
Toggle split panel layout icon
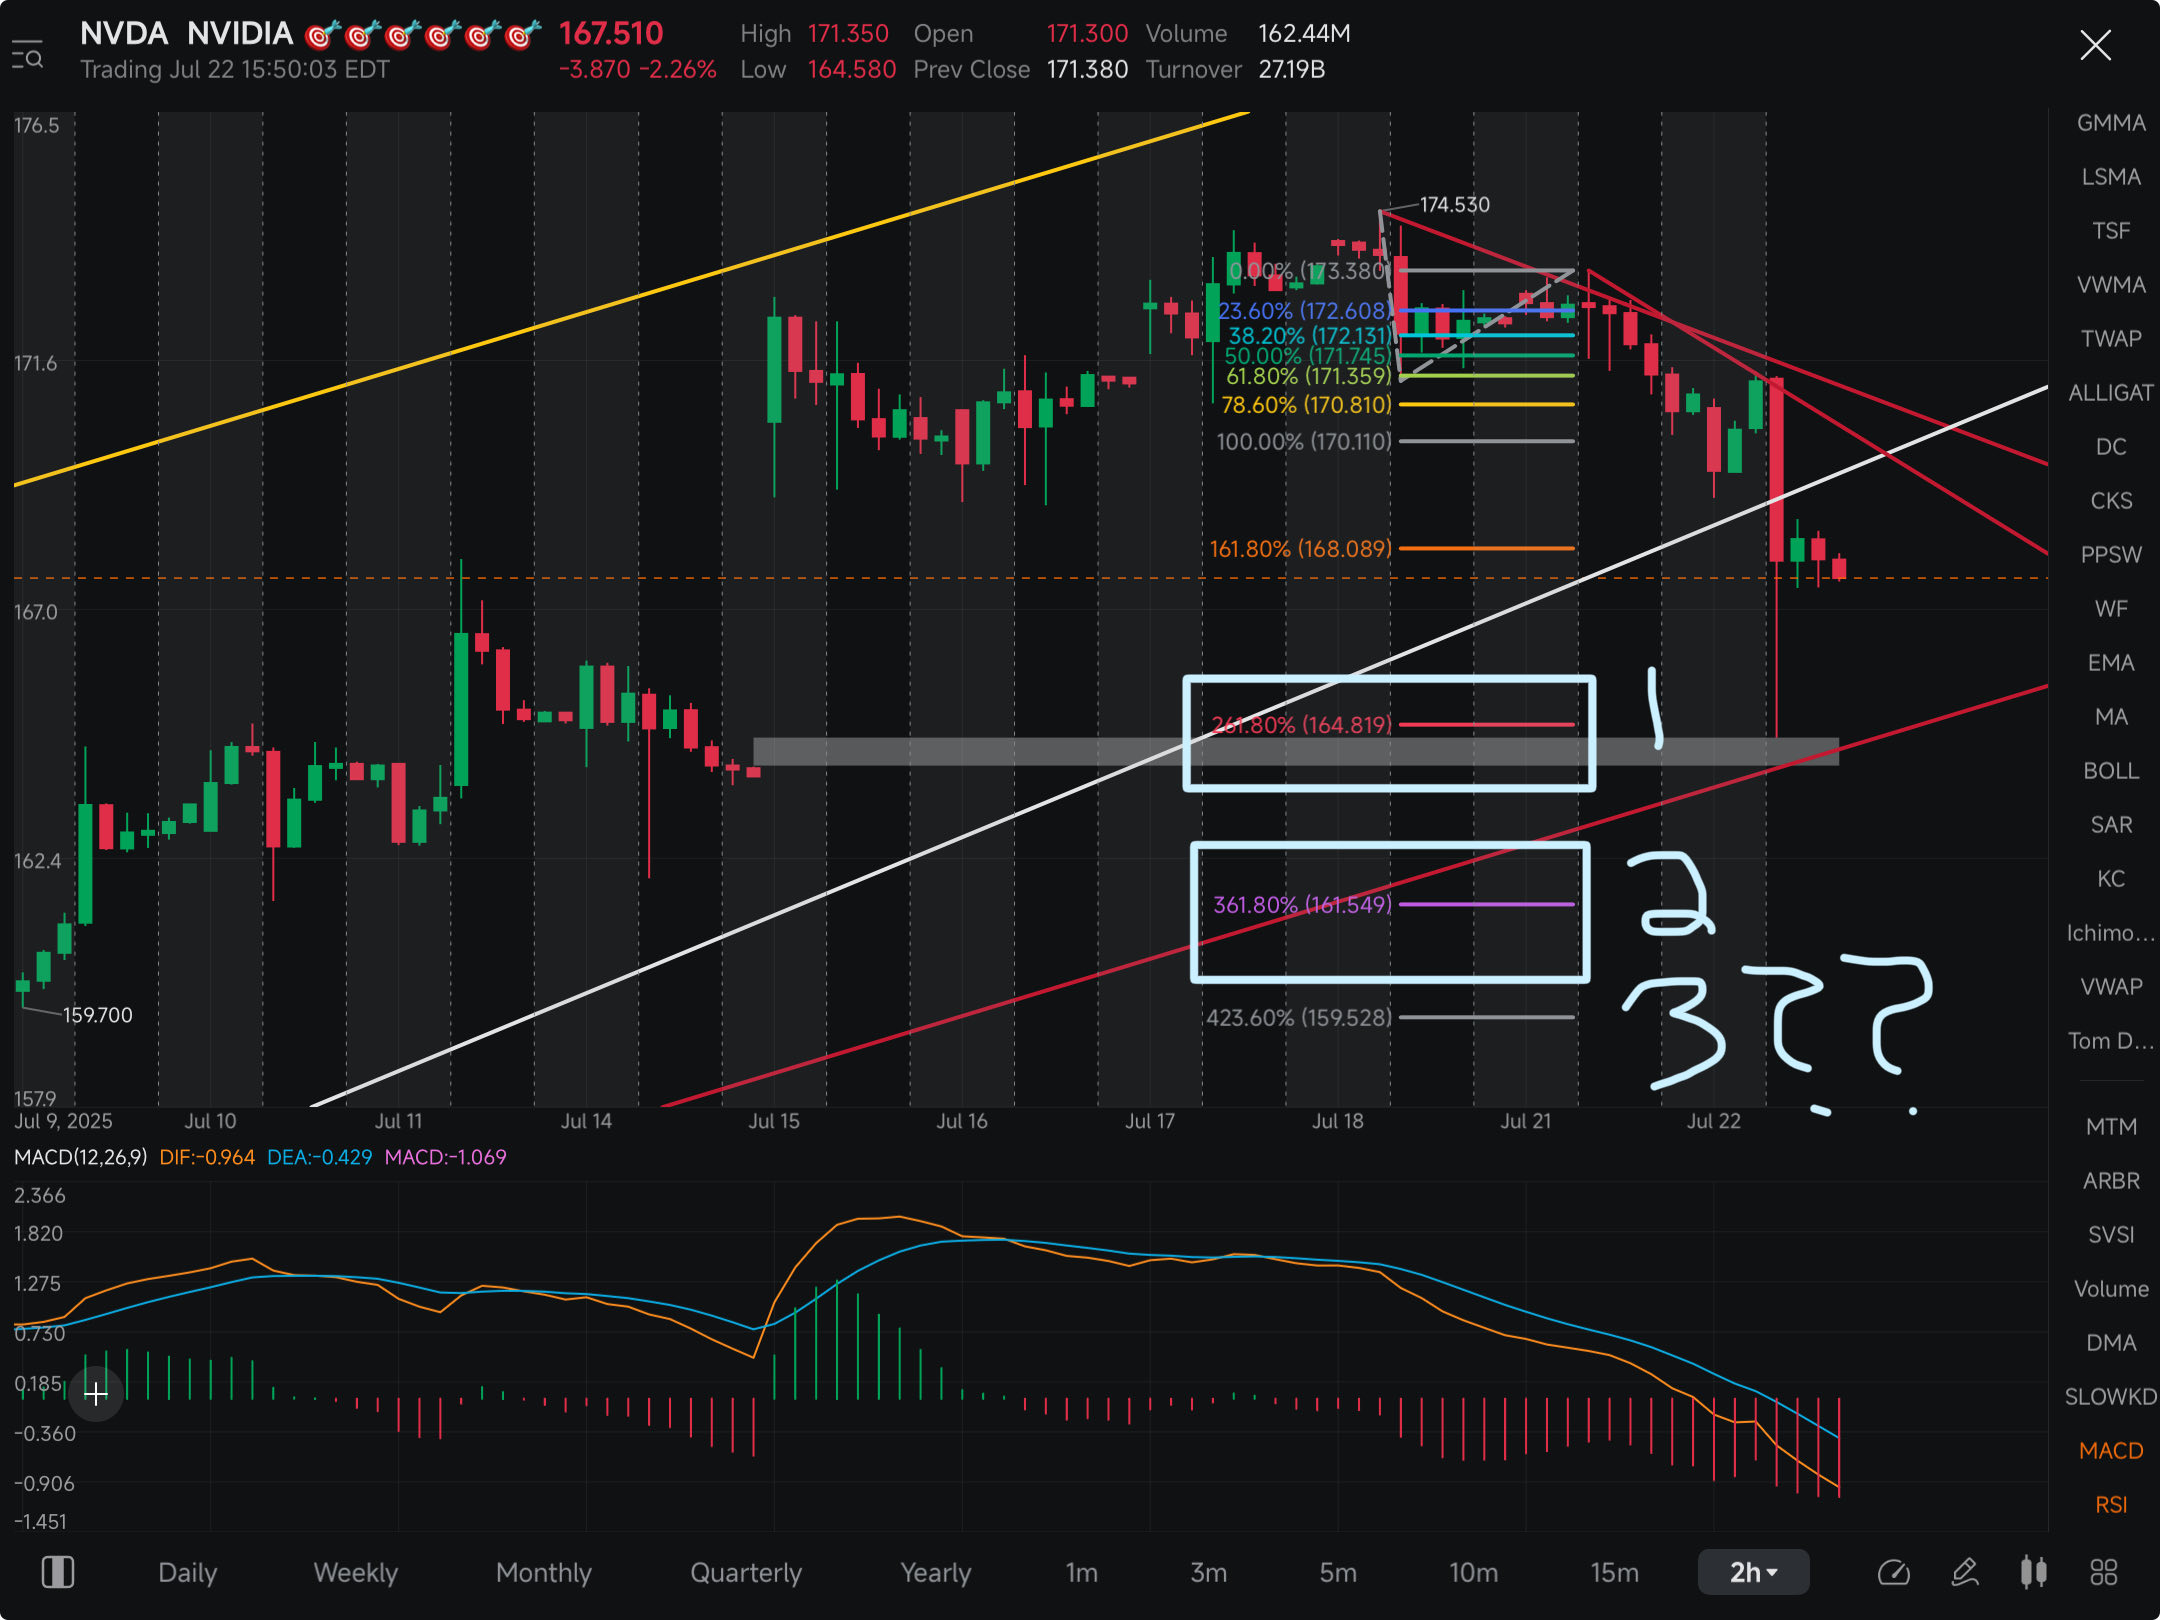[57, 1572]
